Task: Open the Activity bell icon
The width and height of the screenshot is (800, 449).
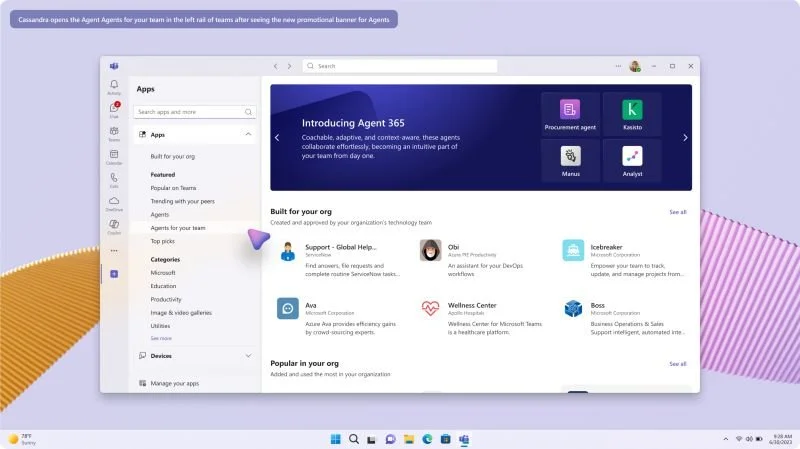Action: [x=114, y=85]
